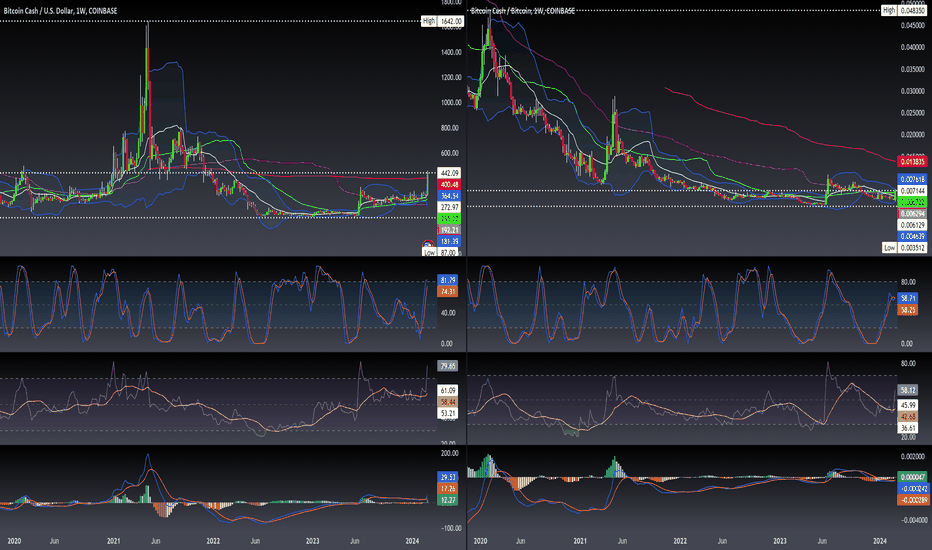932x550 pixels.
Task: Select the blue -0.000242 MACD value tag
Action: click(x=912, y=488)
